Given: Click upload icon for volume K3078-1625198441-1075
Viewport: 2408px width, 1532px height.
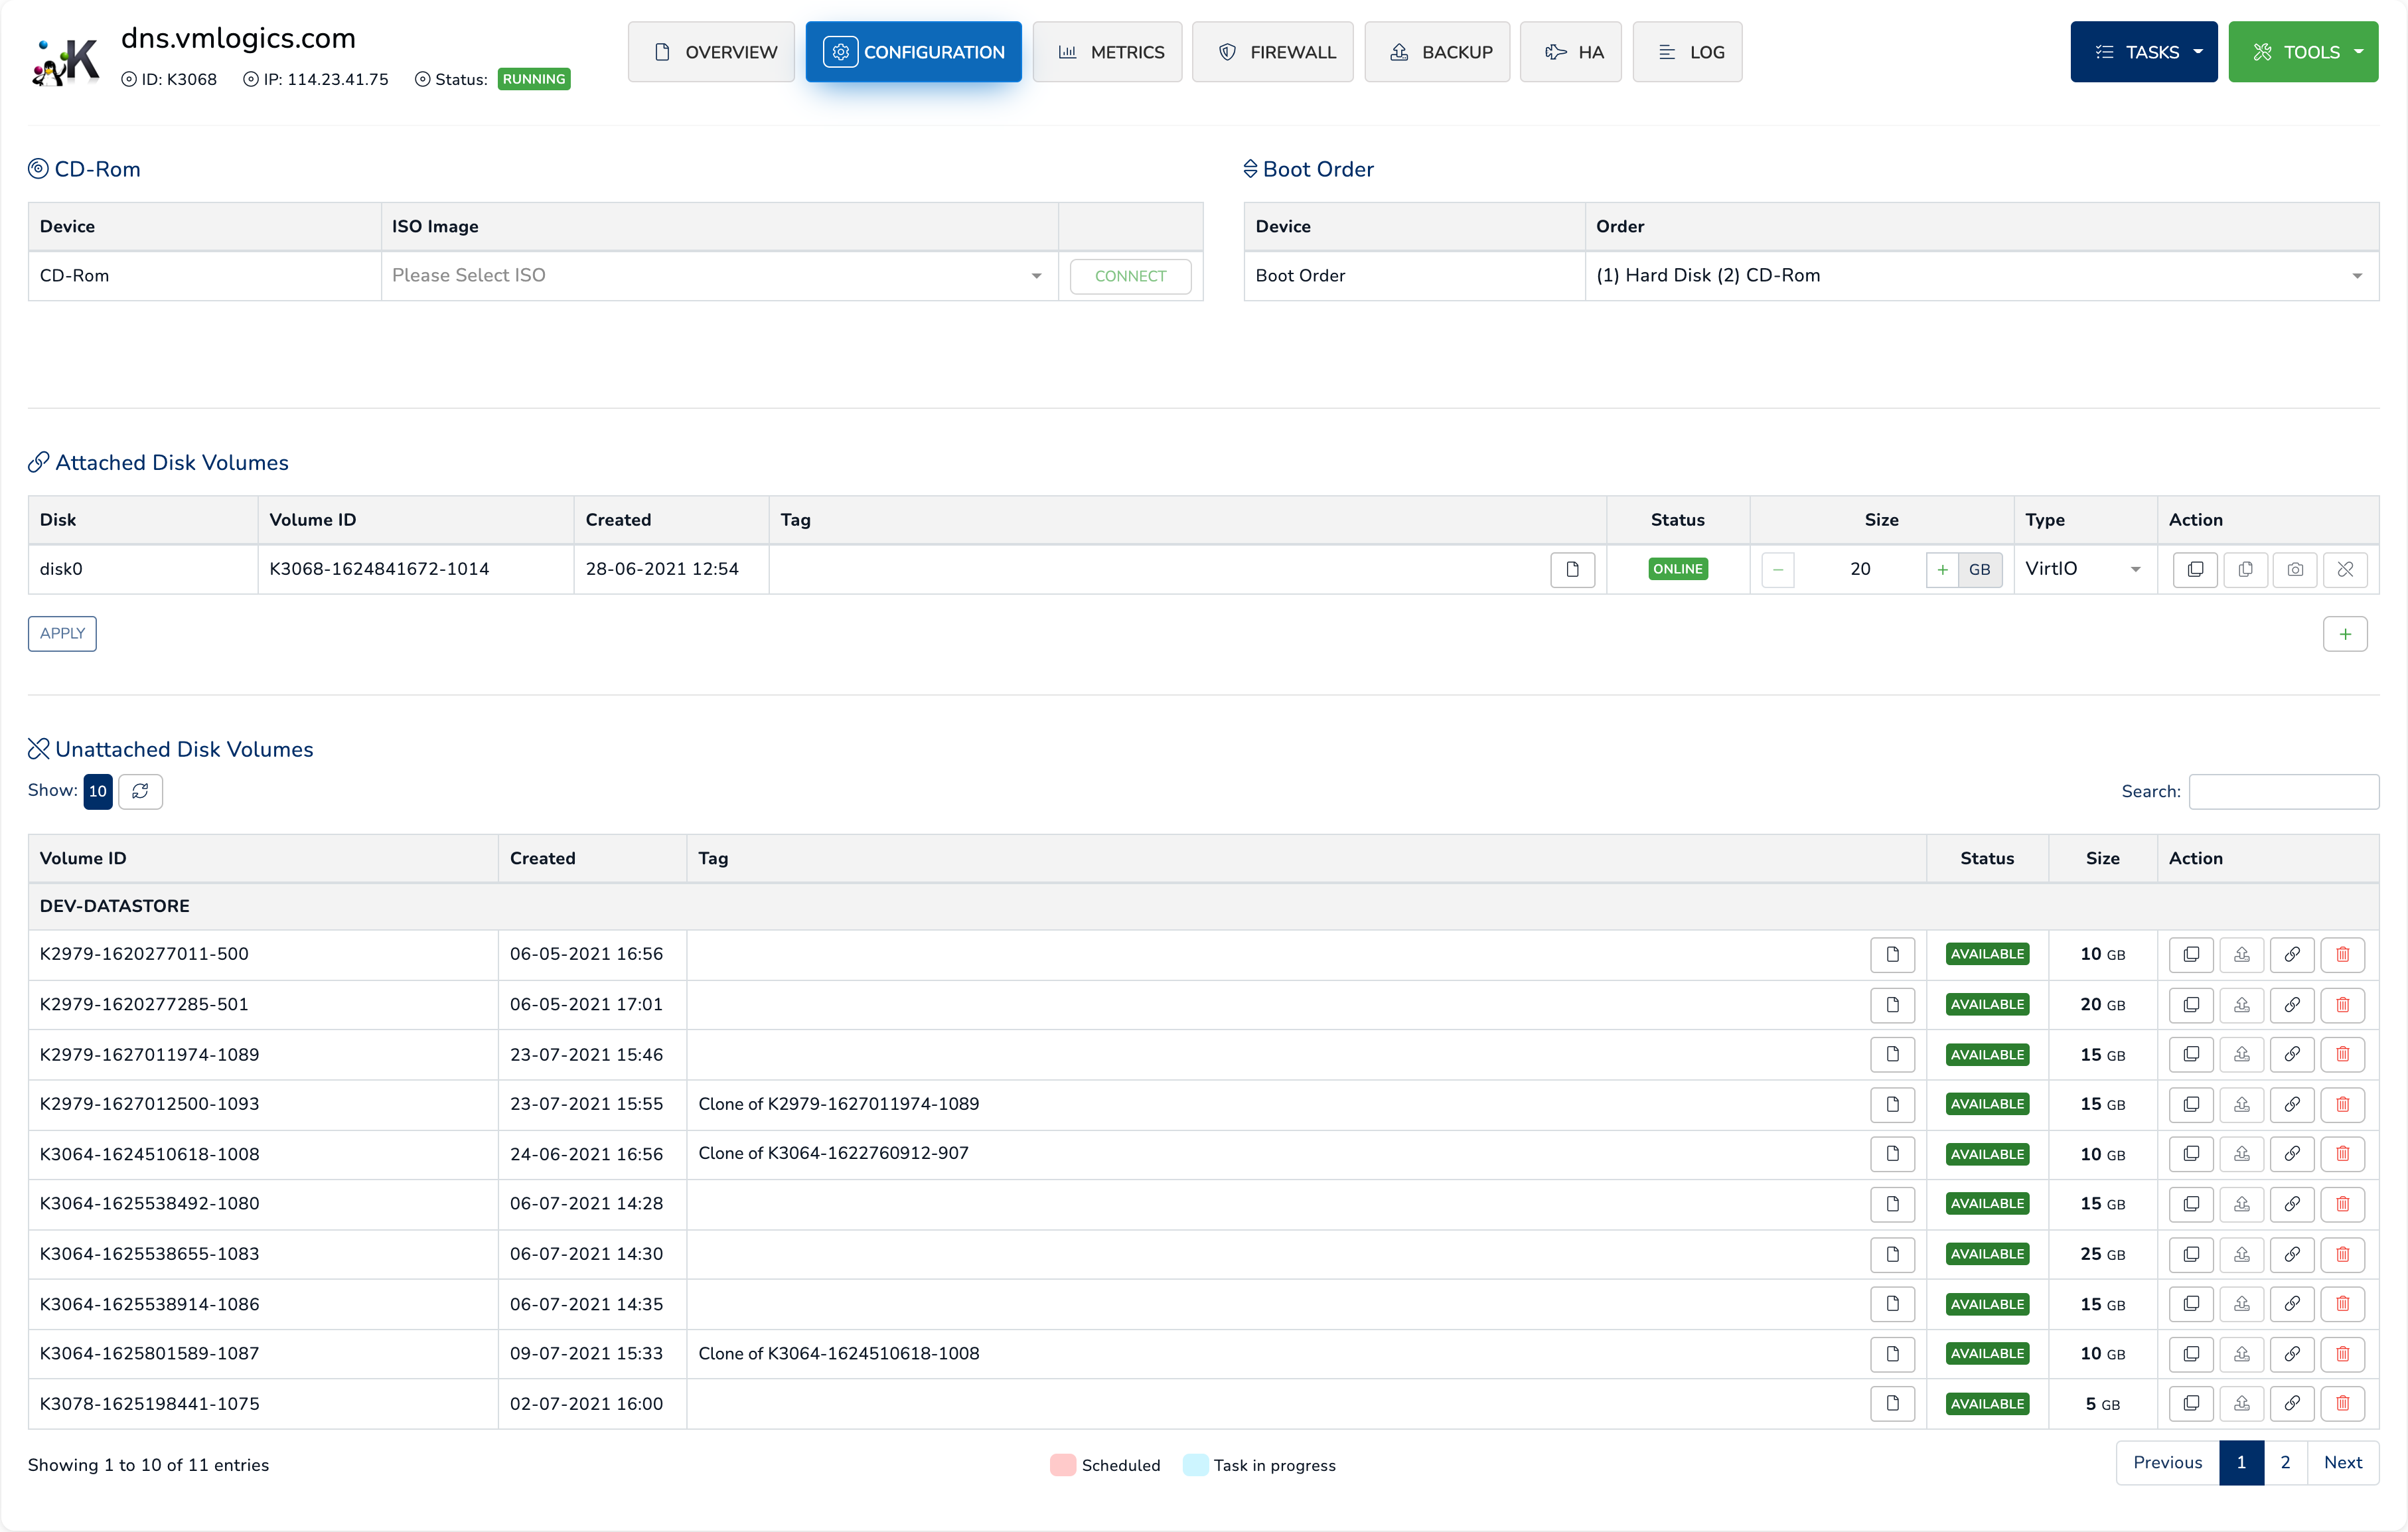Looking at the screenshot, I should coord(2242,1403).
